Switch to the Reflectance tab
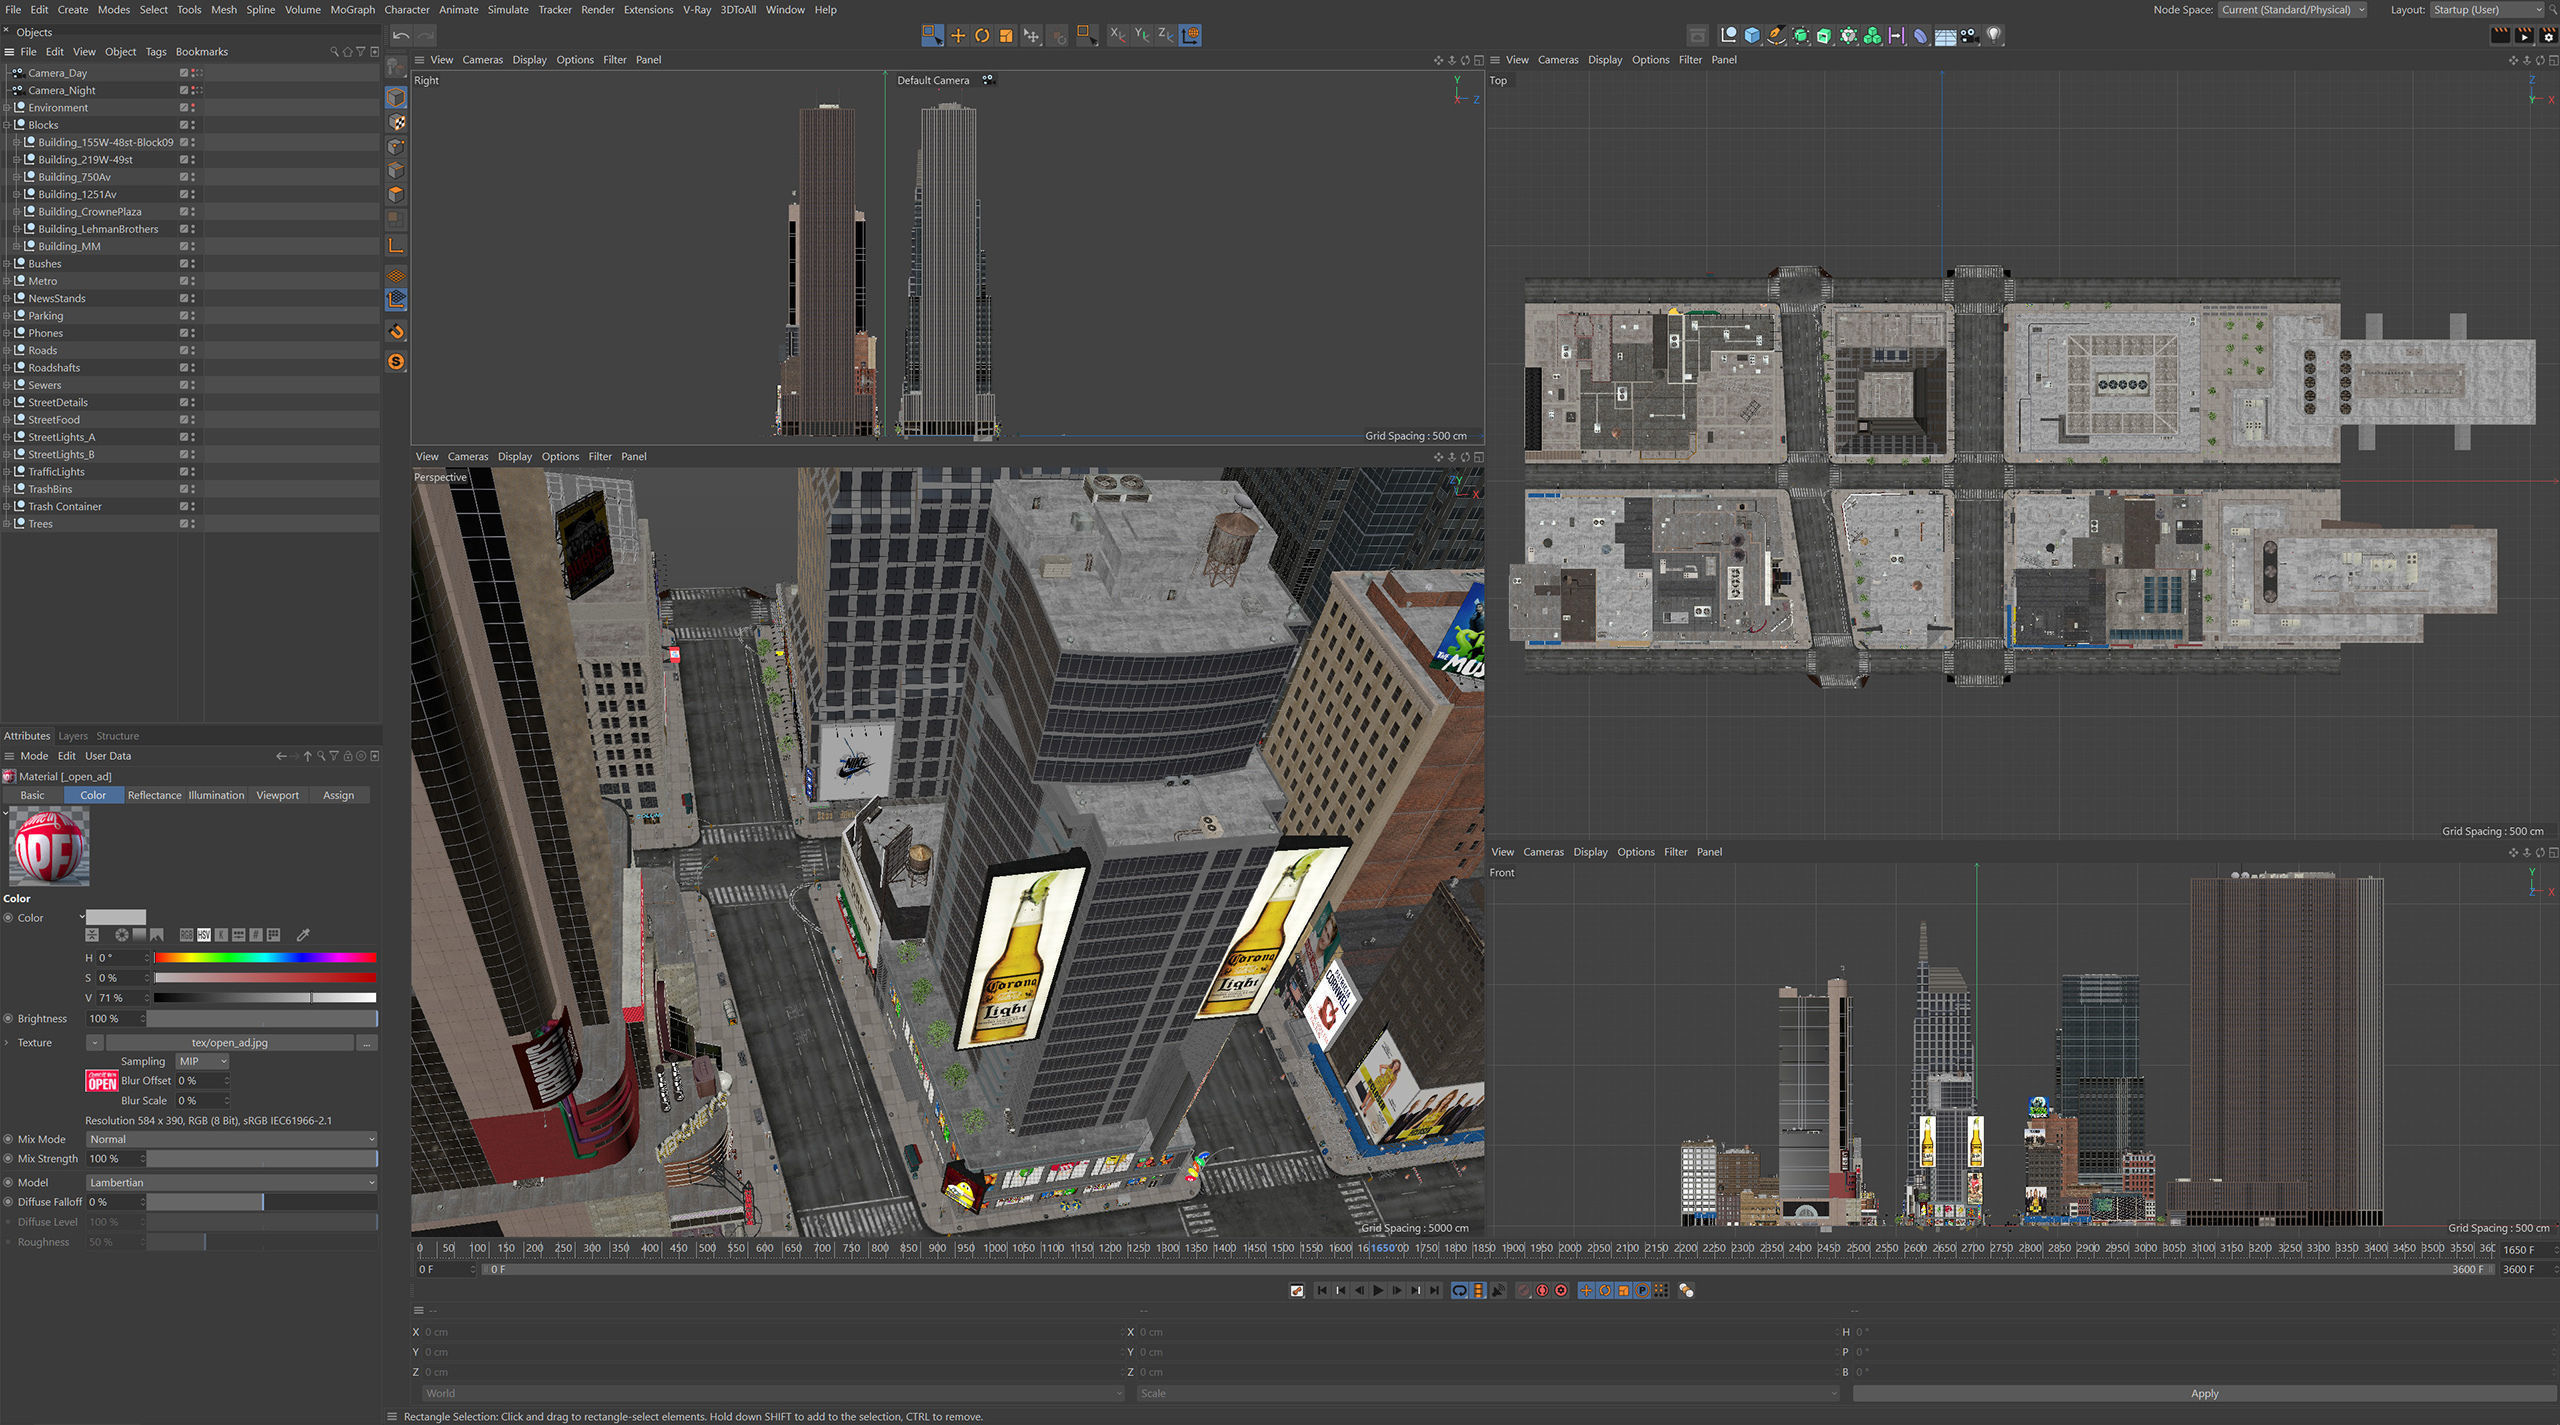Image resolution: width=2560 pixels, height=1425 pixels. (154, 795)
